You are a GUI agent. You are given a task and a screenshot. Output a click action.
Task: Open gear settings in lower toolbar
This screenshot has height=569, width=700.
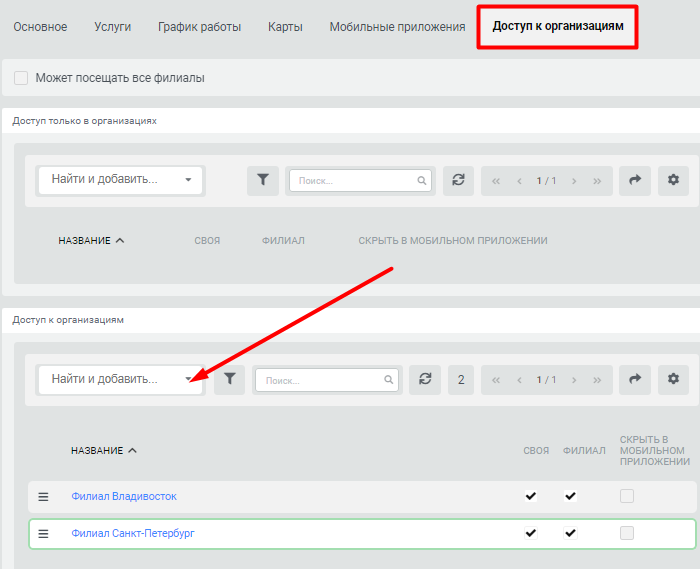coord(673,380)
